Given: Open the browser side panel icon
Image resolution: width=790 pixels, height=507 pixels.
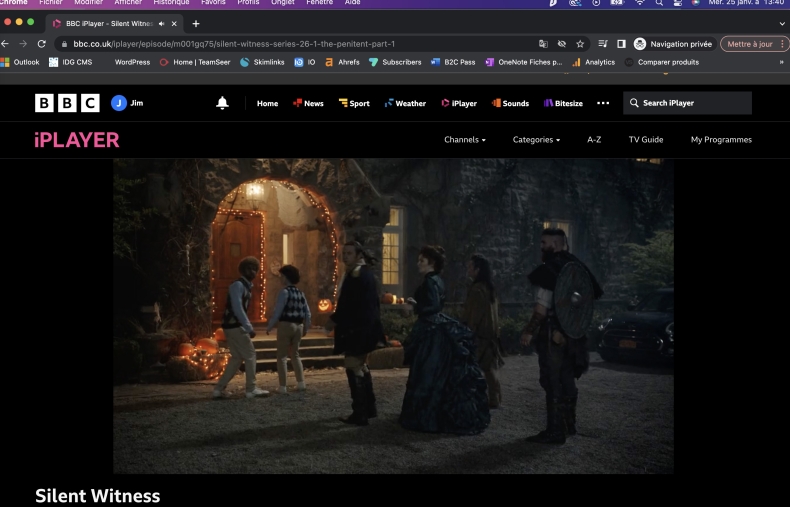Looking at the screenshot, I should pyautogui.click(x=621, y=44).
